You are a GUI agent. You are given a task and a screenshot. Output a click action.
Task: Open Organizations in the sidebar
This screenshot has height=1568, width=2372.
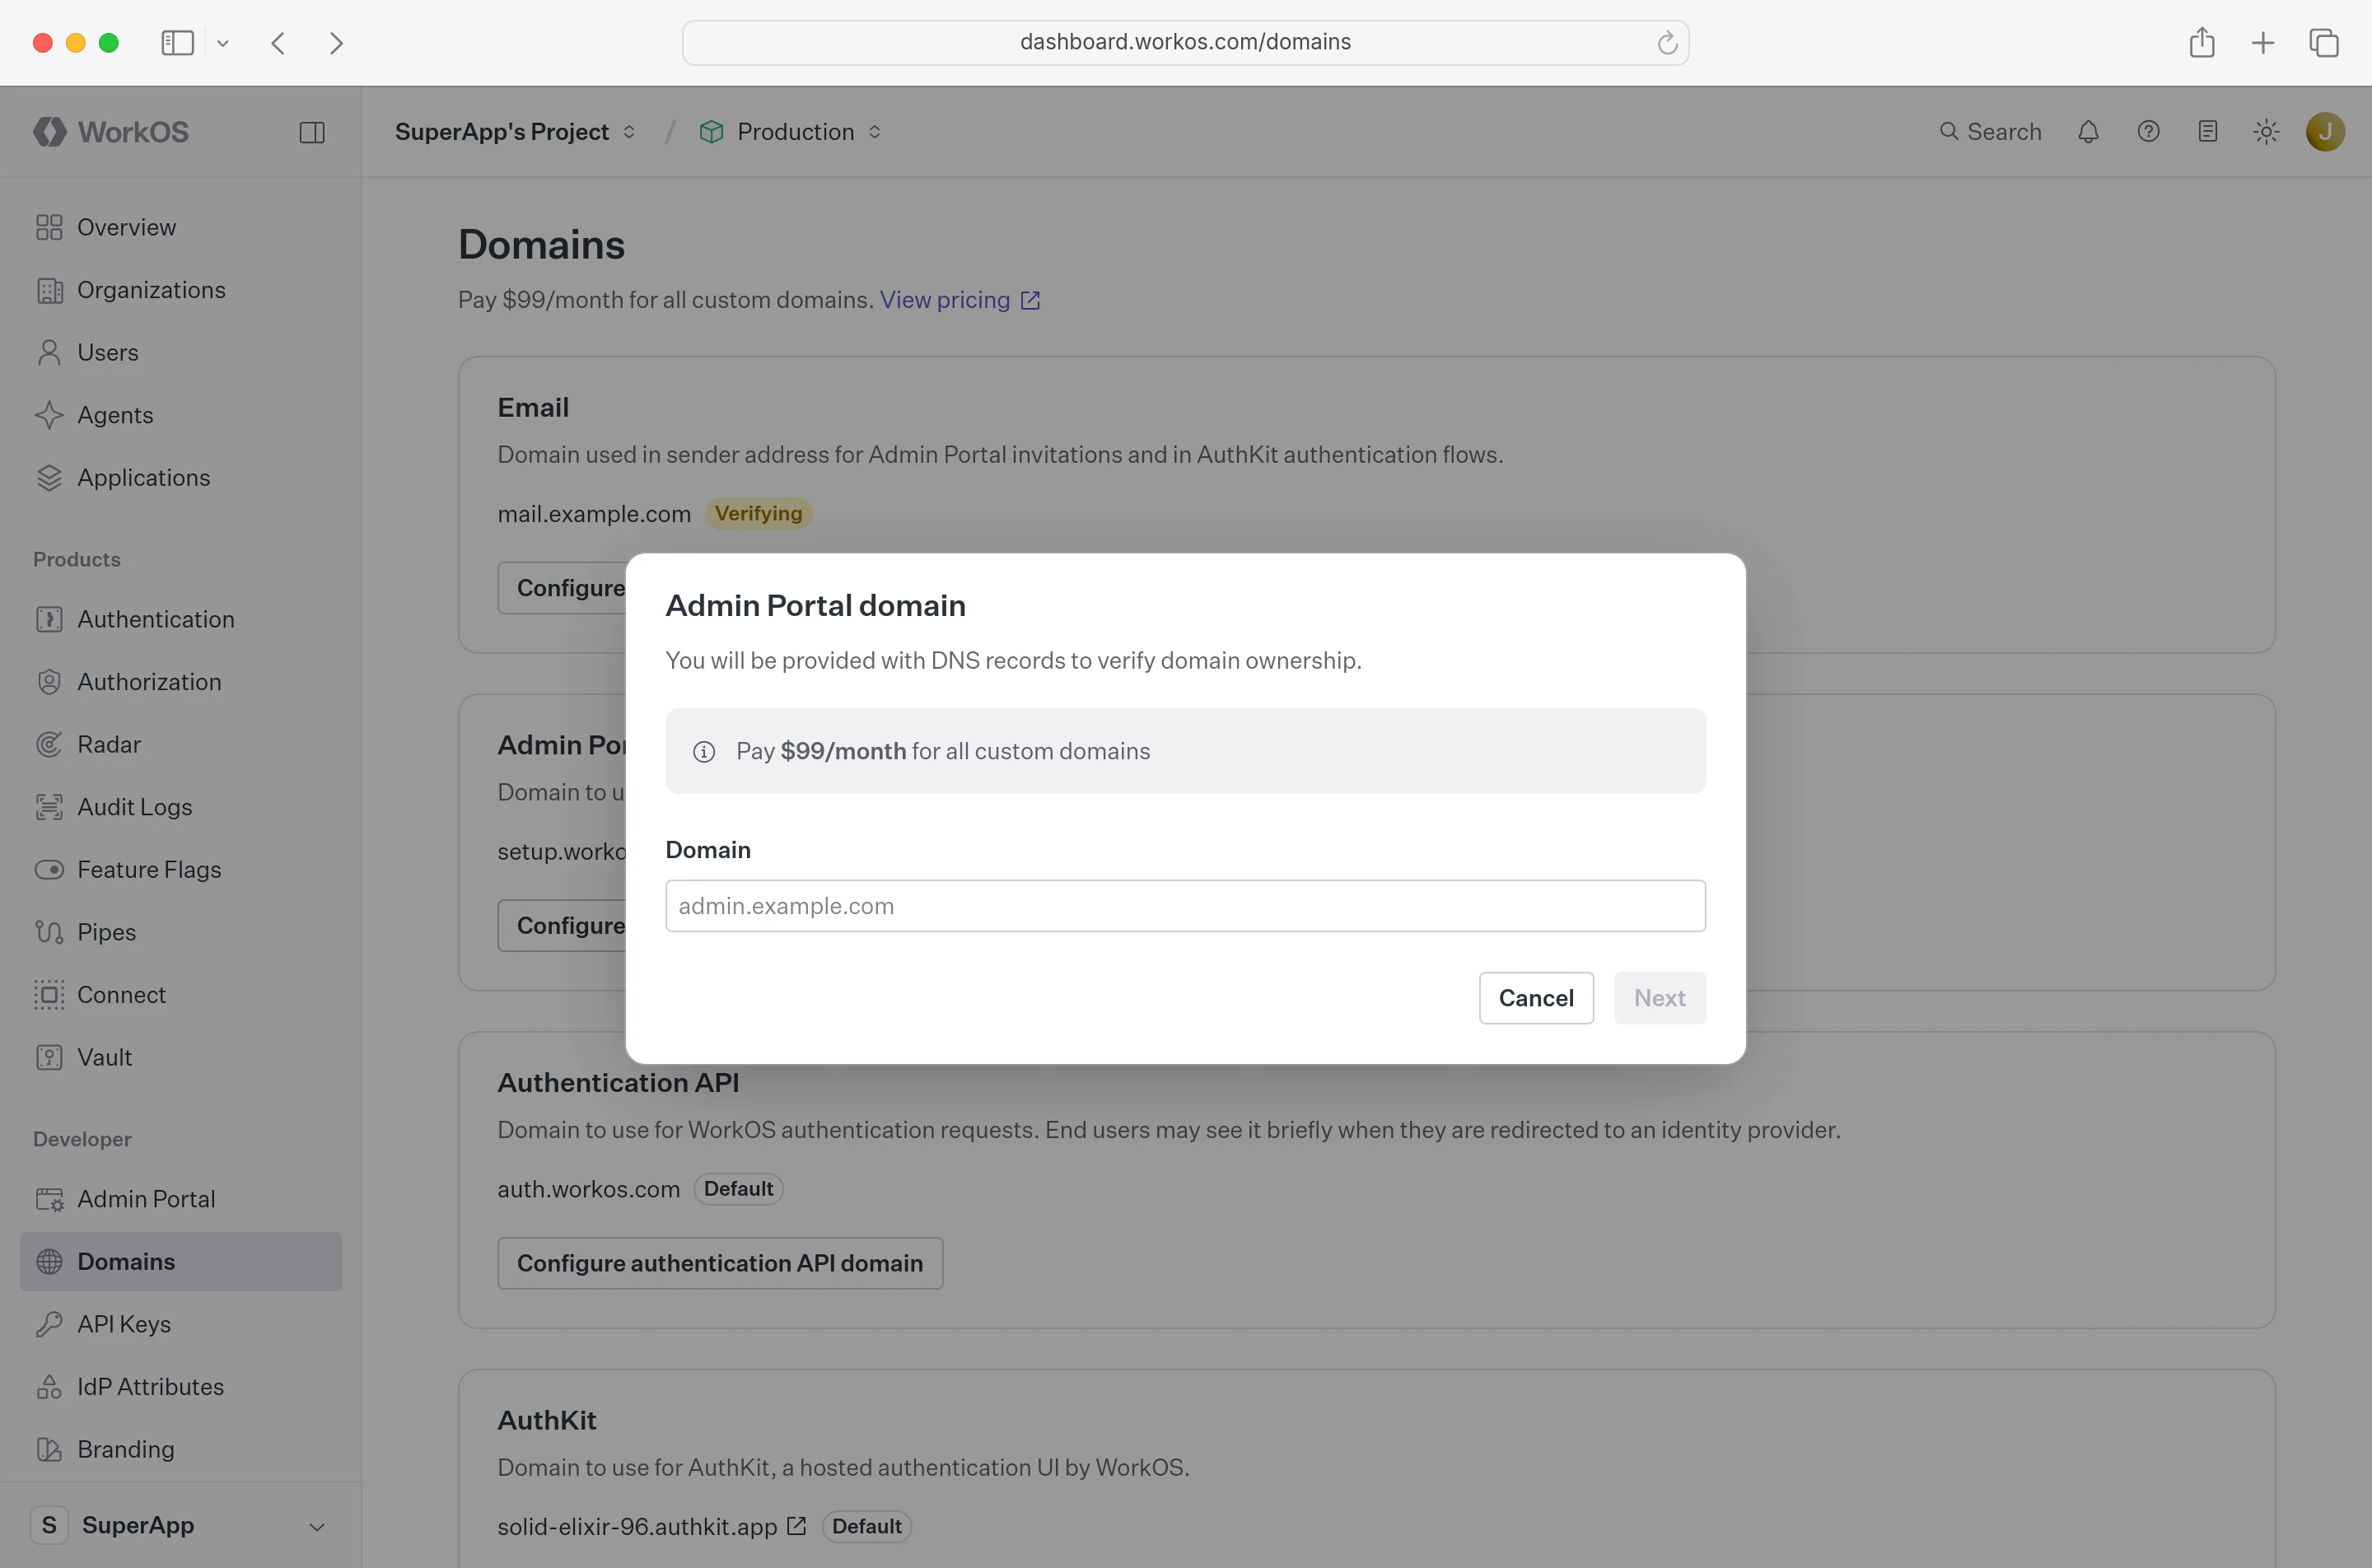181,290
